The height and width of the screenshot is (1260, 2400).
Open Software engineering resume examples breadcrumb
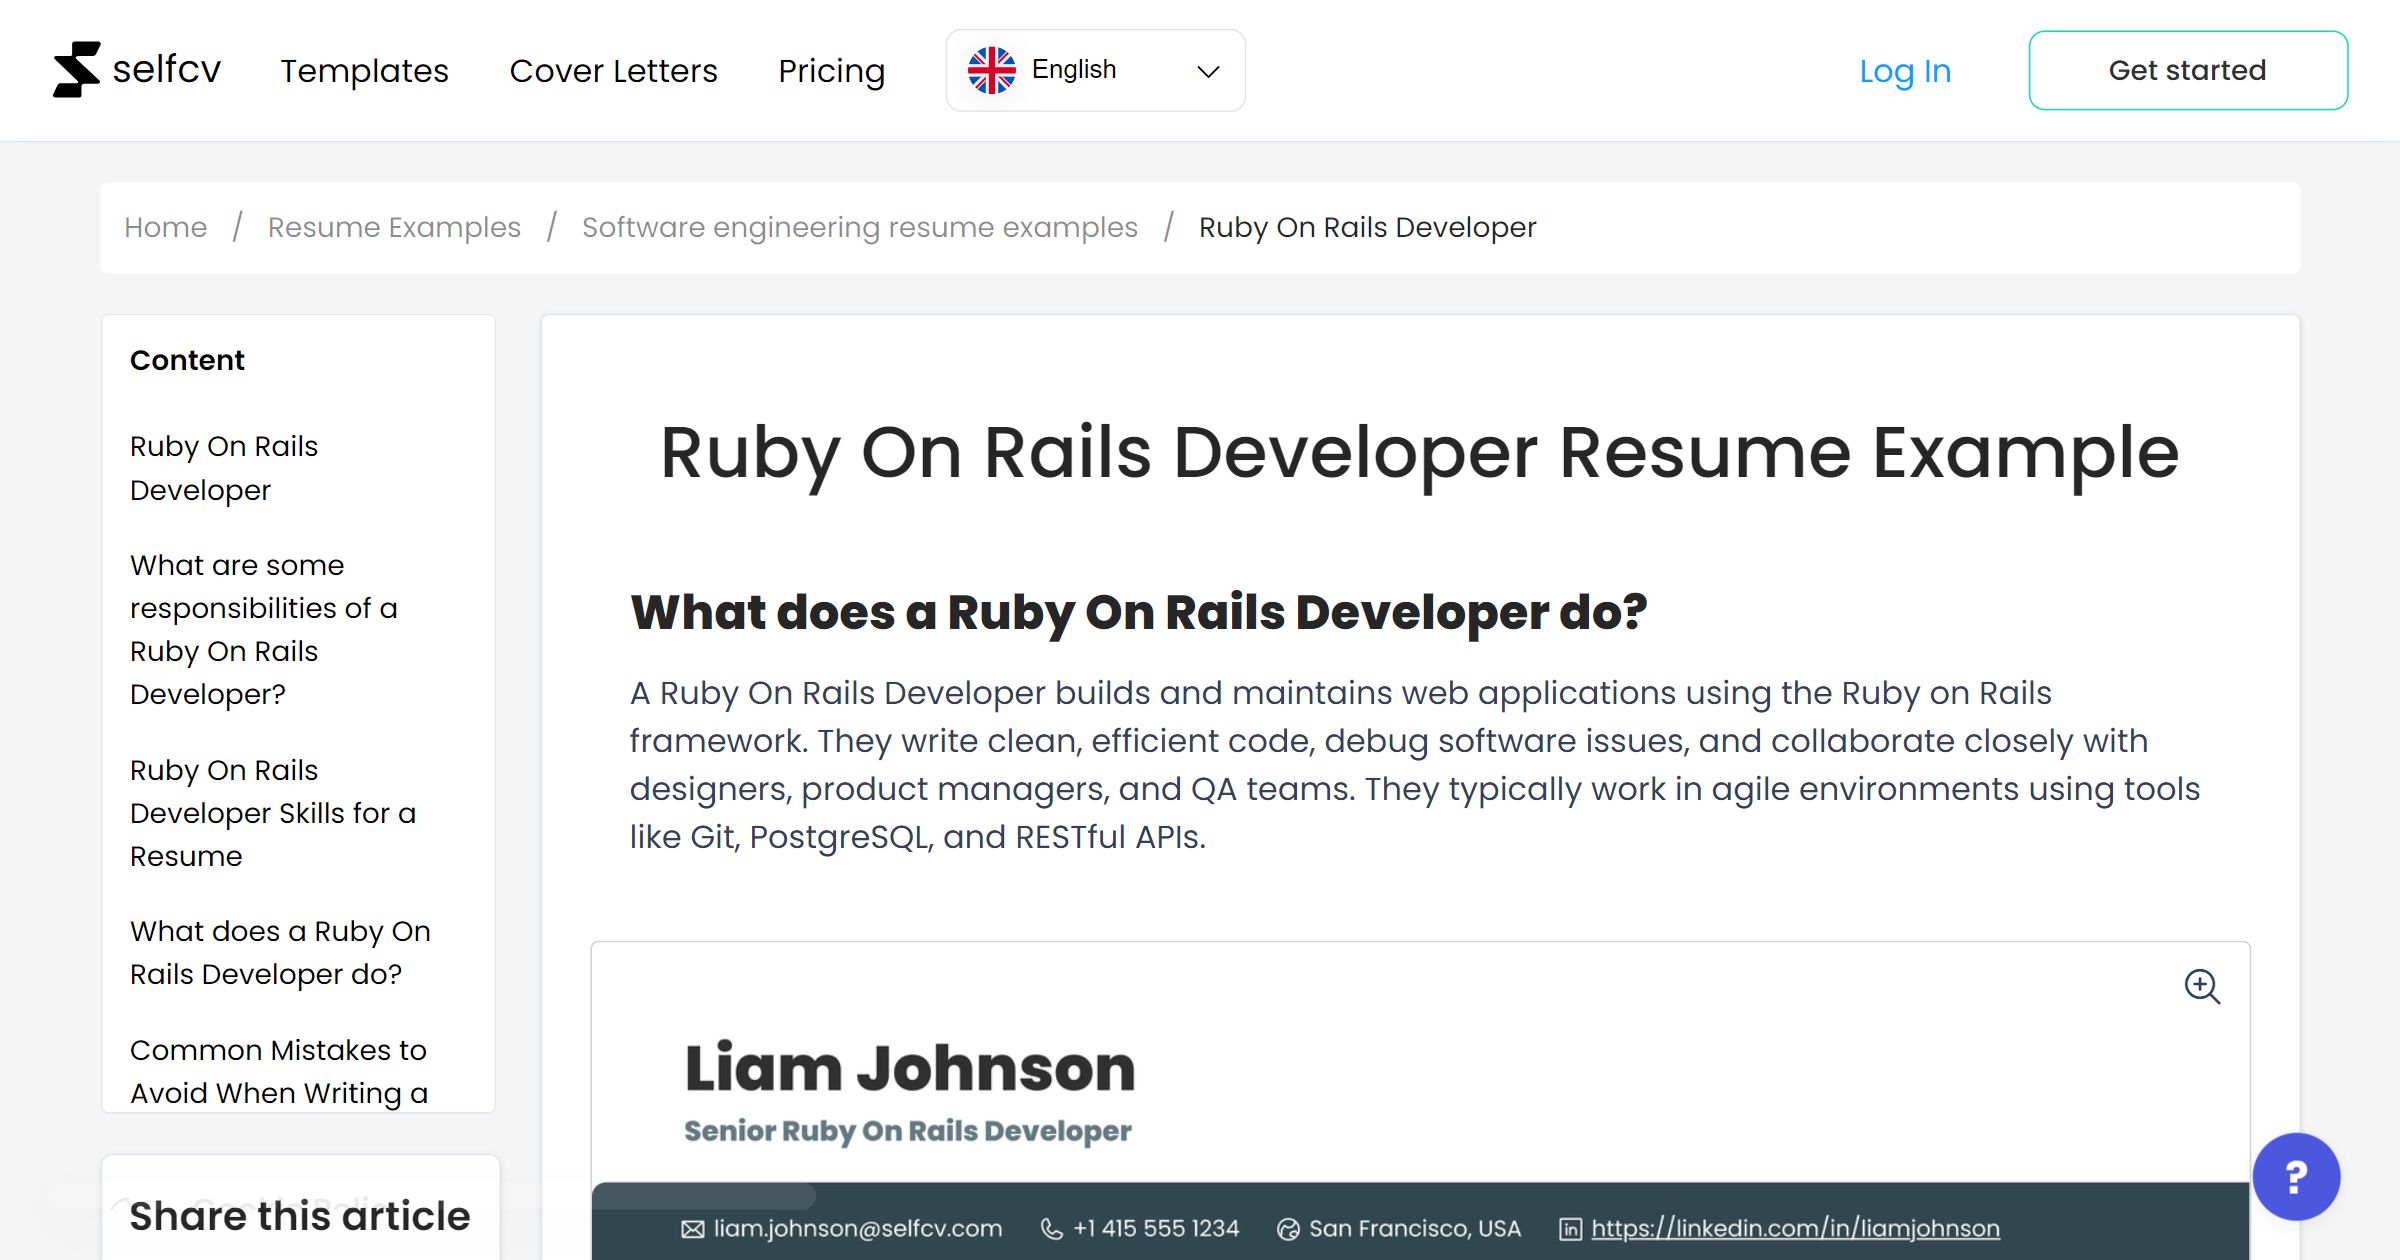[x=860, y=227]
